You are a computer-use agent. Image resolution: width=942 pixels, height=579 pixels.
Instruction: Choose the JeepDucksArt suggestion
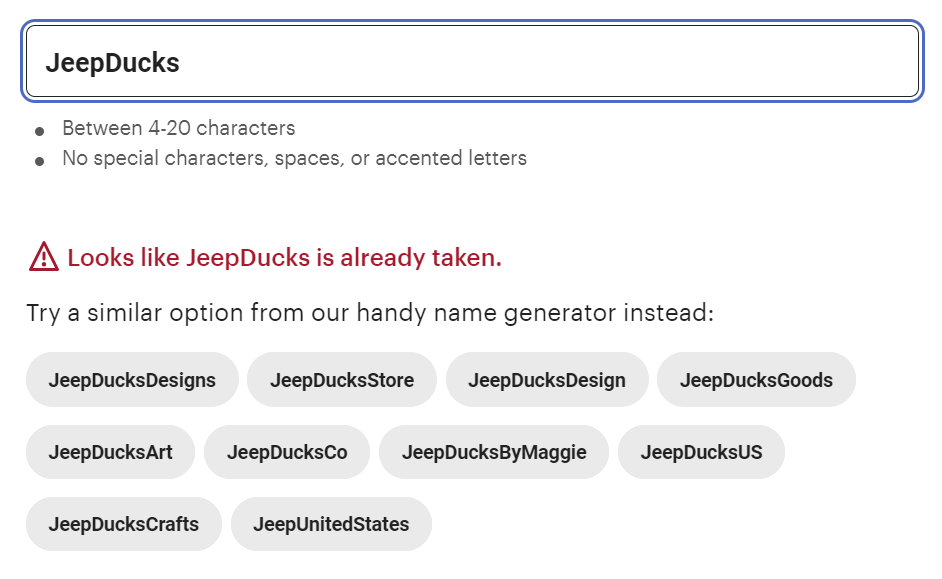pos(110,452)
